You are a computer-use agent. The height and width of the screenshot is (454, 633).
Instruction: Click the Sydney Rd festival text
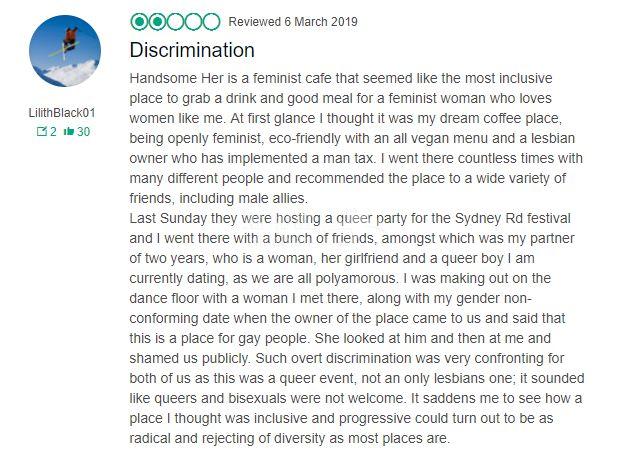tap(513, 218)
